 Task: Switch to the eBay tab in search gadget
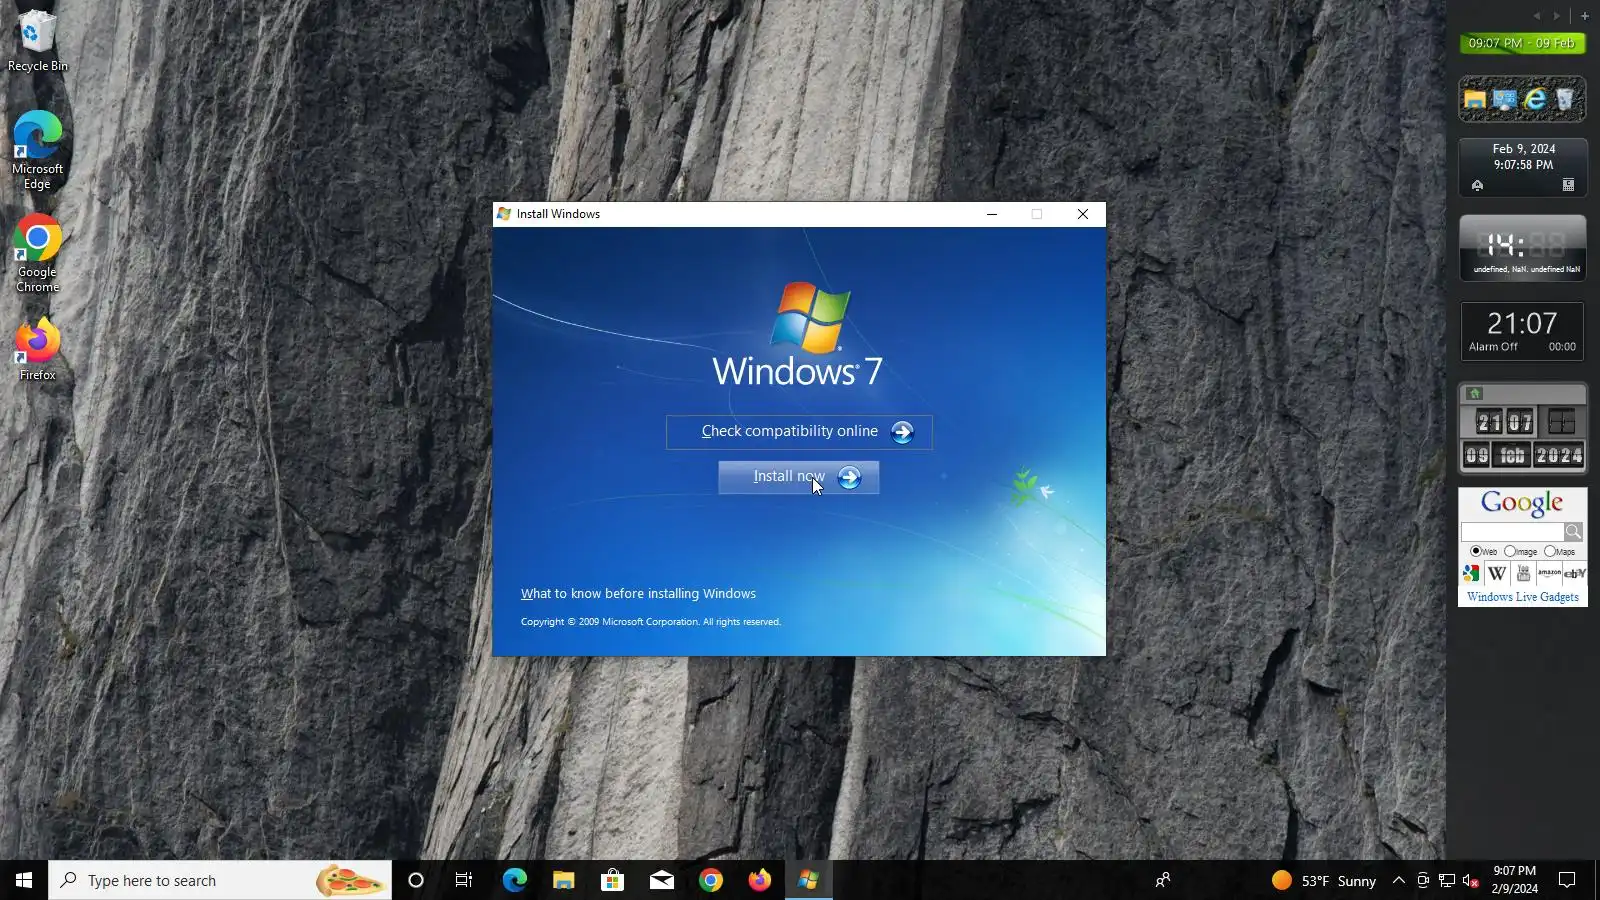(x=1575, y=573)
